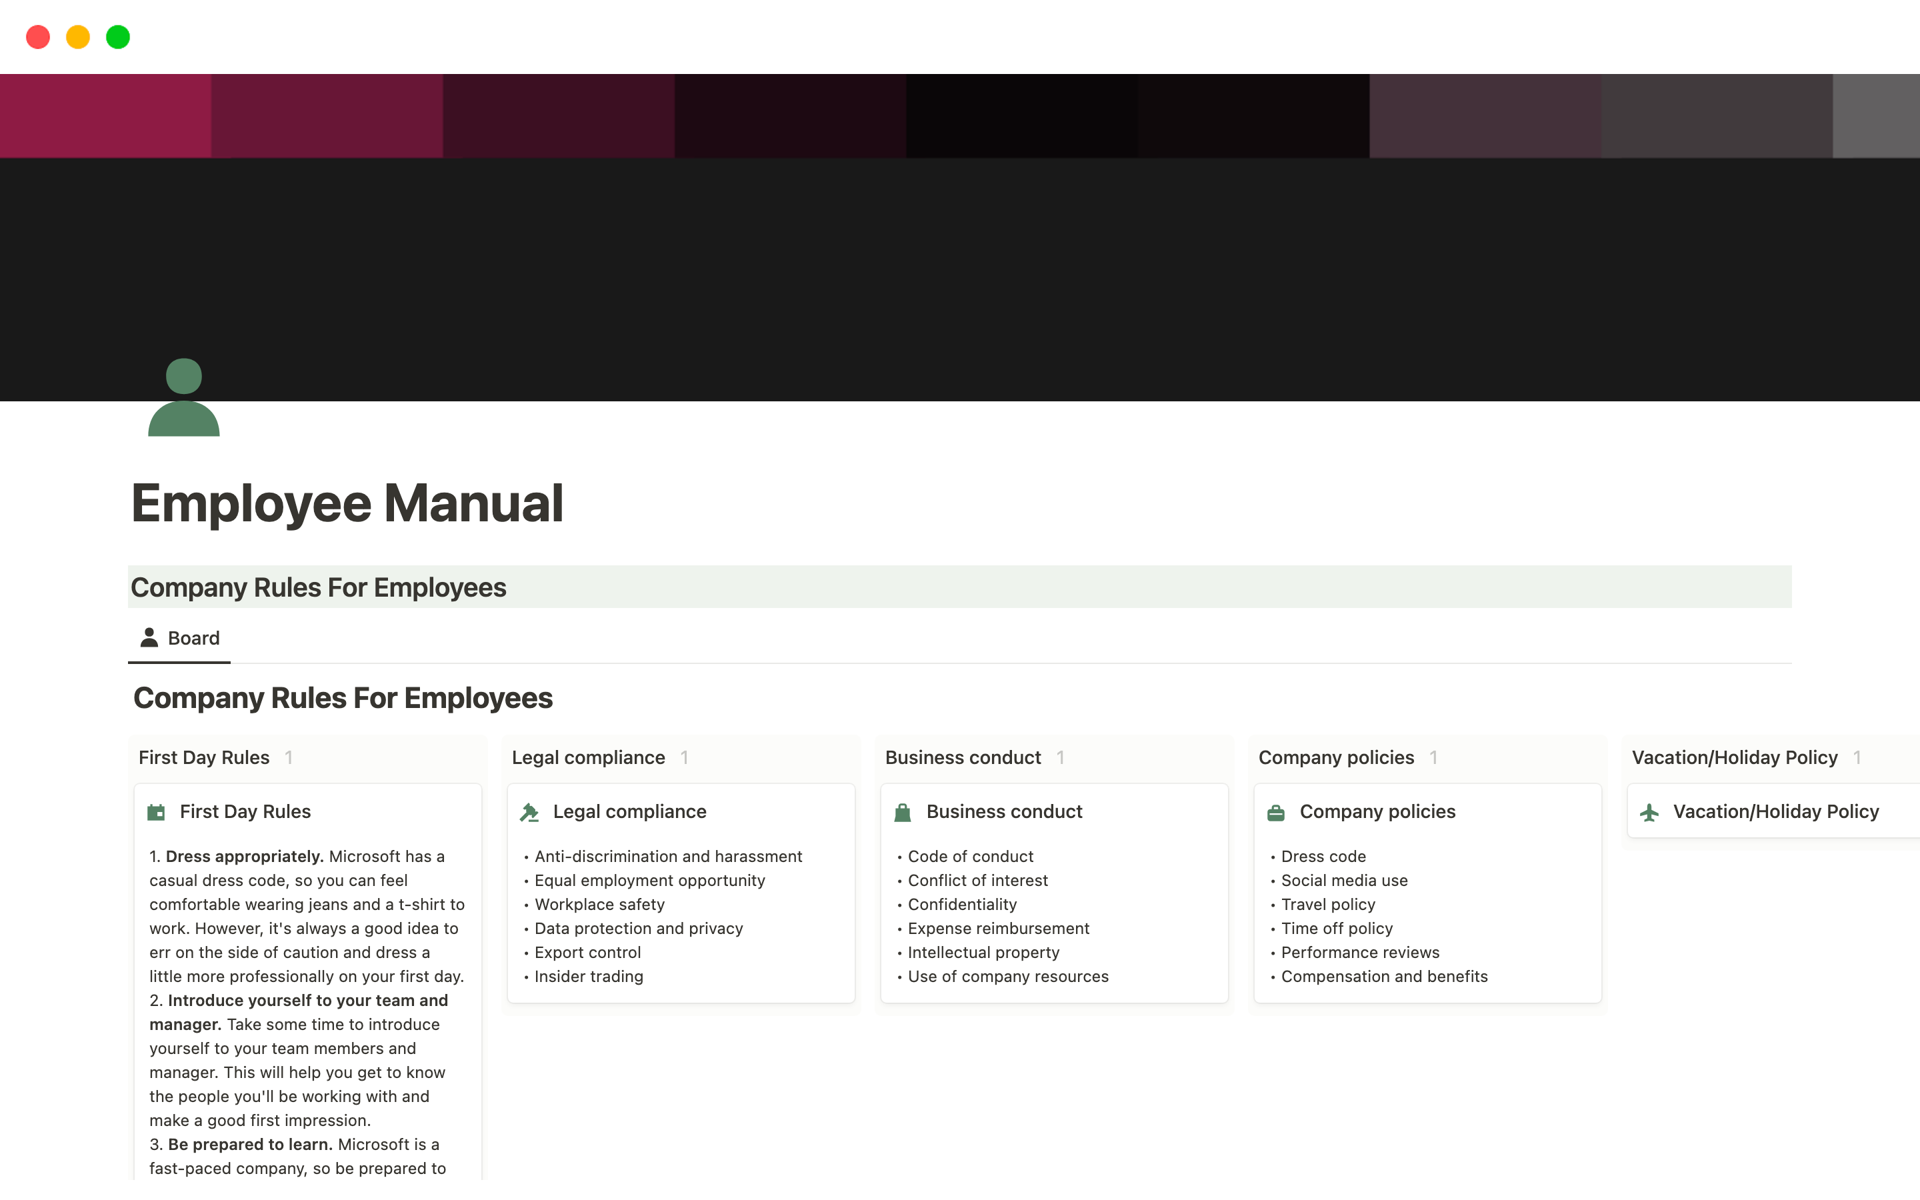Select the Company Rules For Employees callout text
Screen dimensions: 1920x1200
point(318,587)
